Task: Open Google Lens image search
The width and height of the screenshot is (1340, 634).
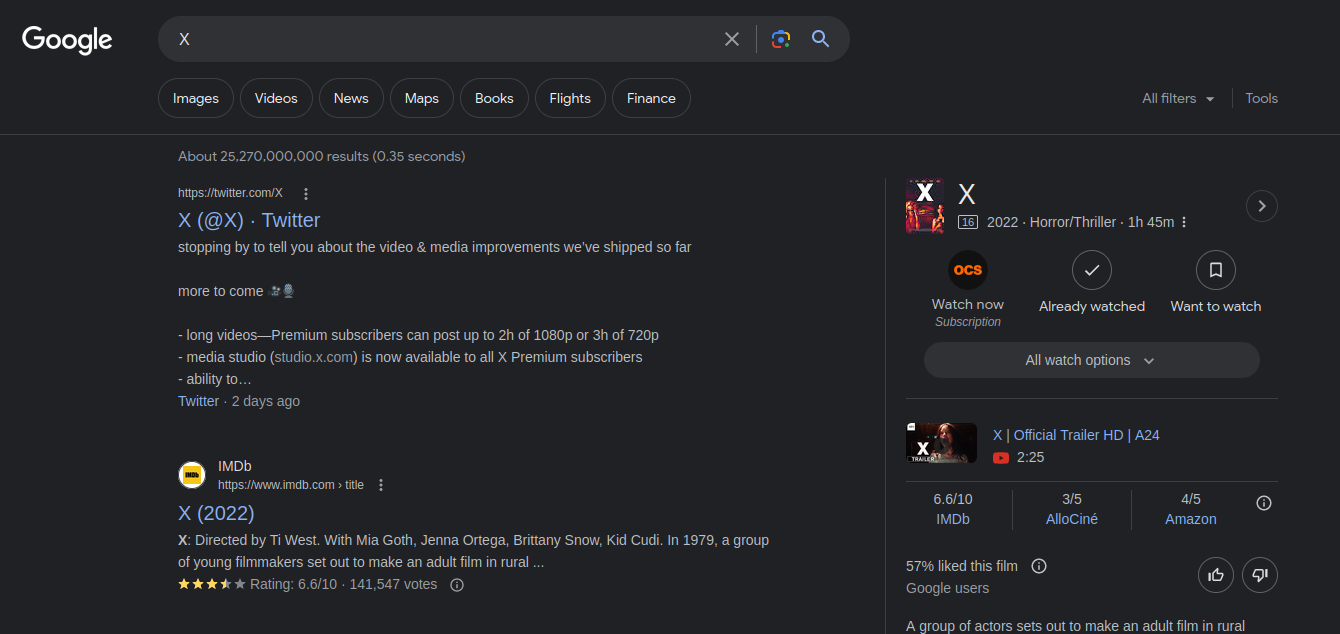Action: tap(781, 39)
